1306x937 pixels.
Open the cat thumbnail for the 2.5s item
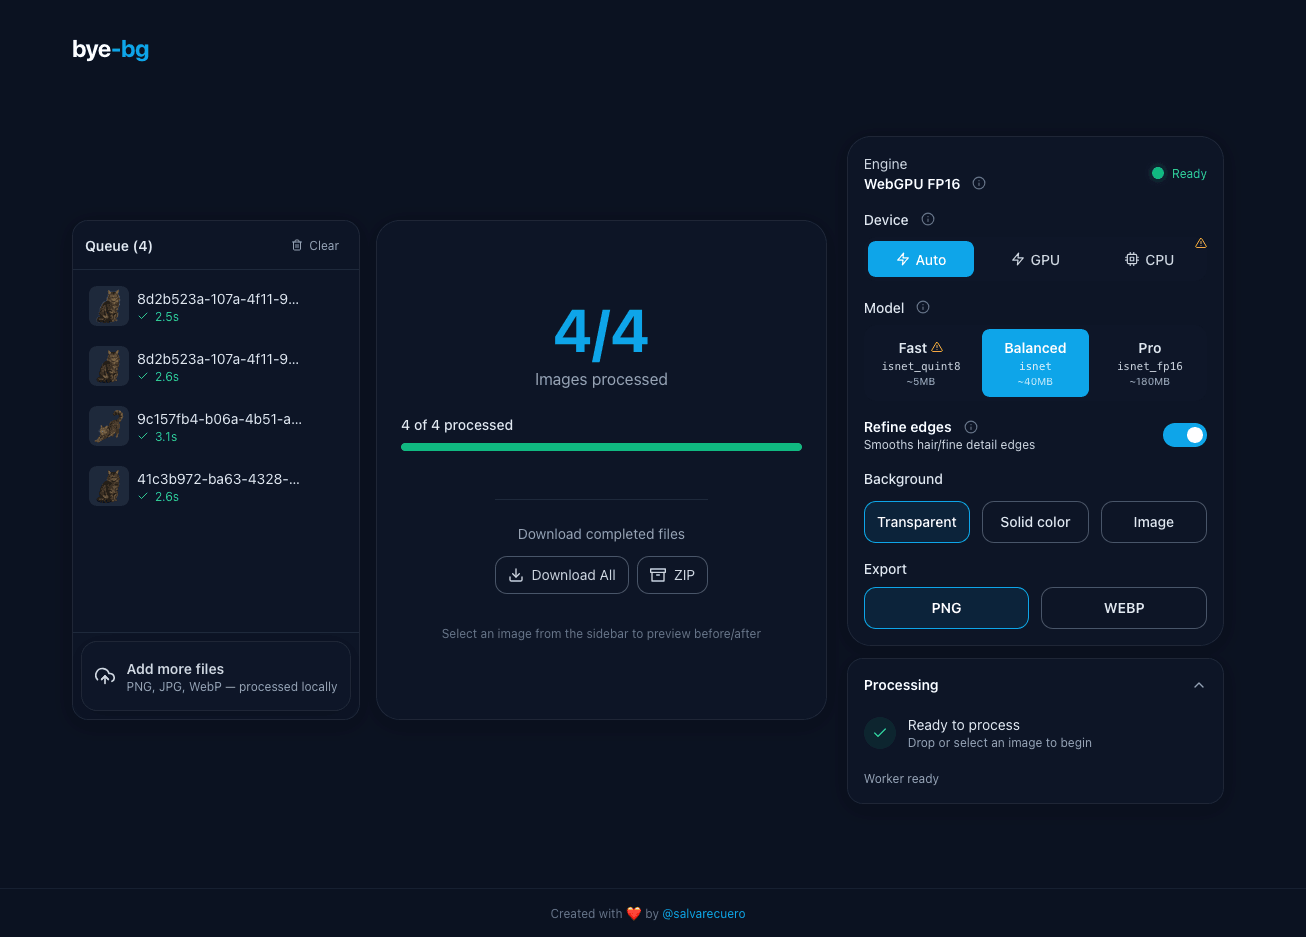(x=108, y=306)
